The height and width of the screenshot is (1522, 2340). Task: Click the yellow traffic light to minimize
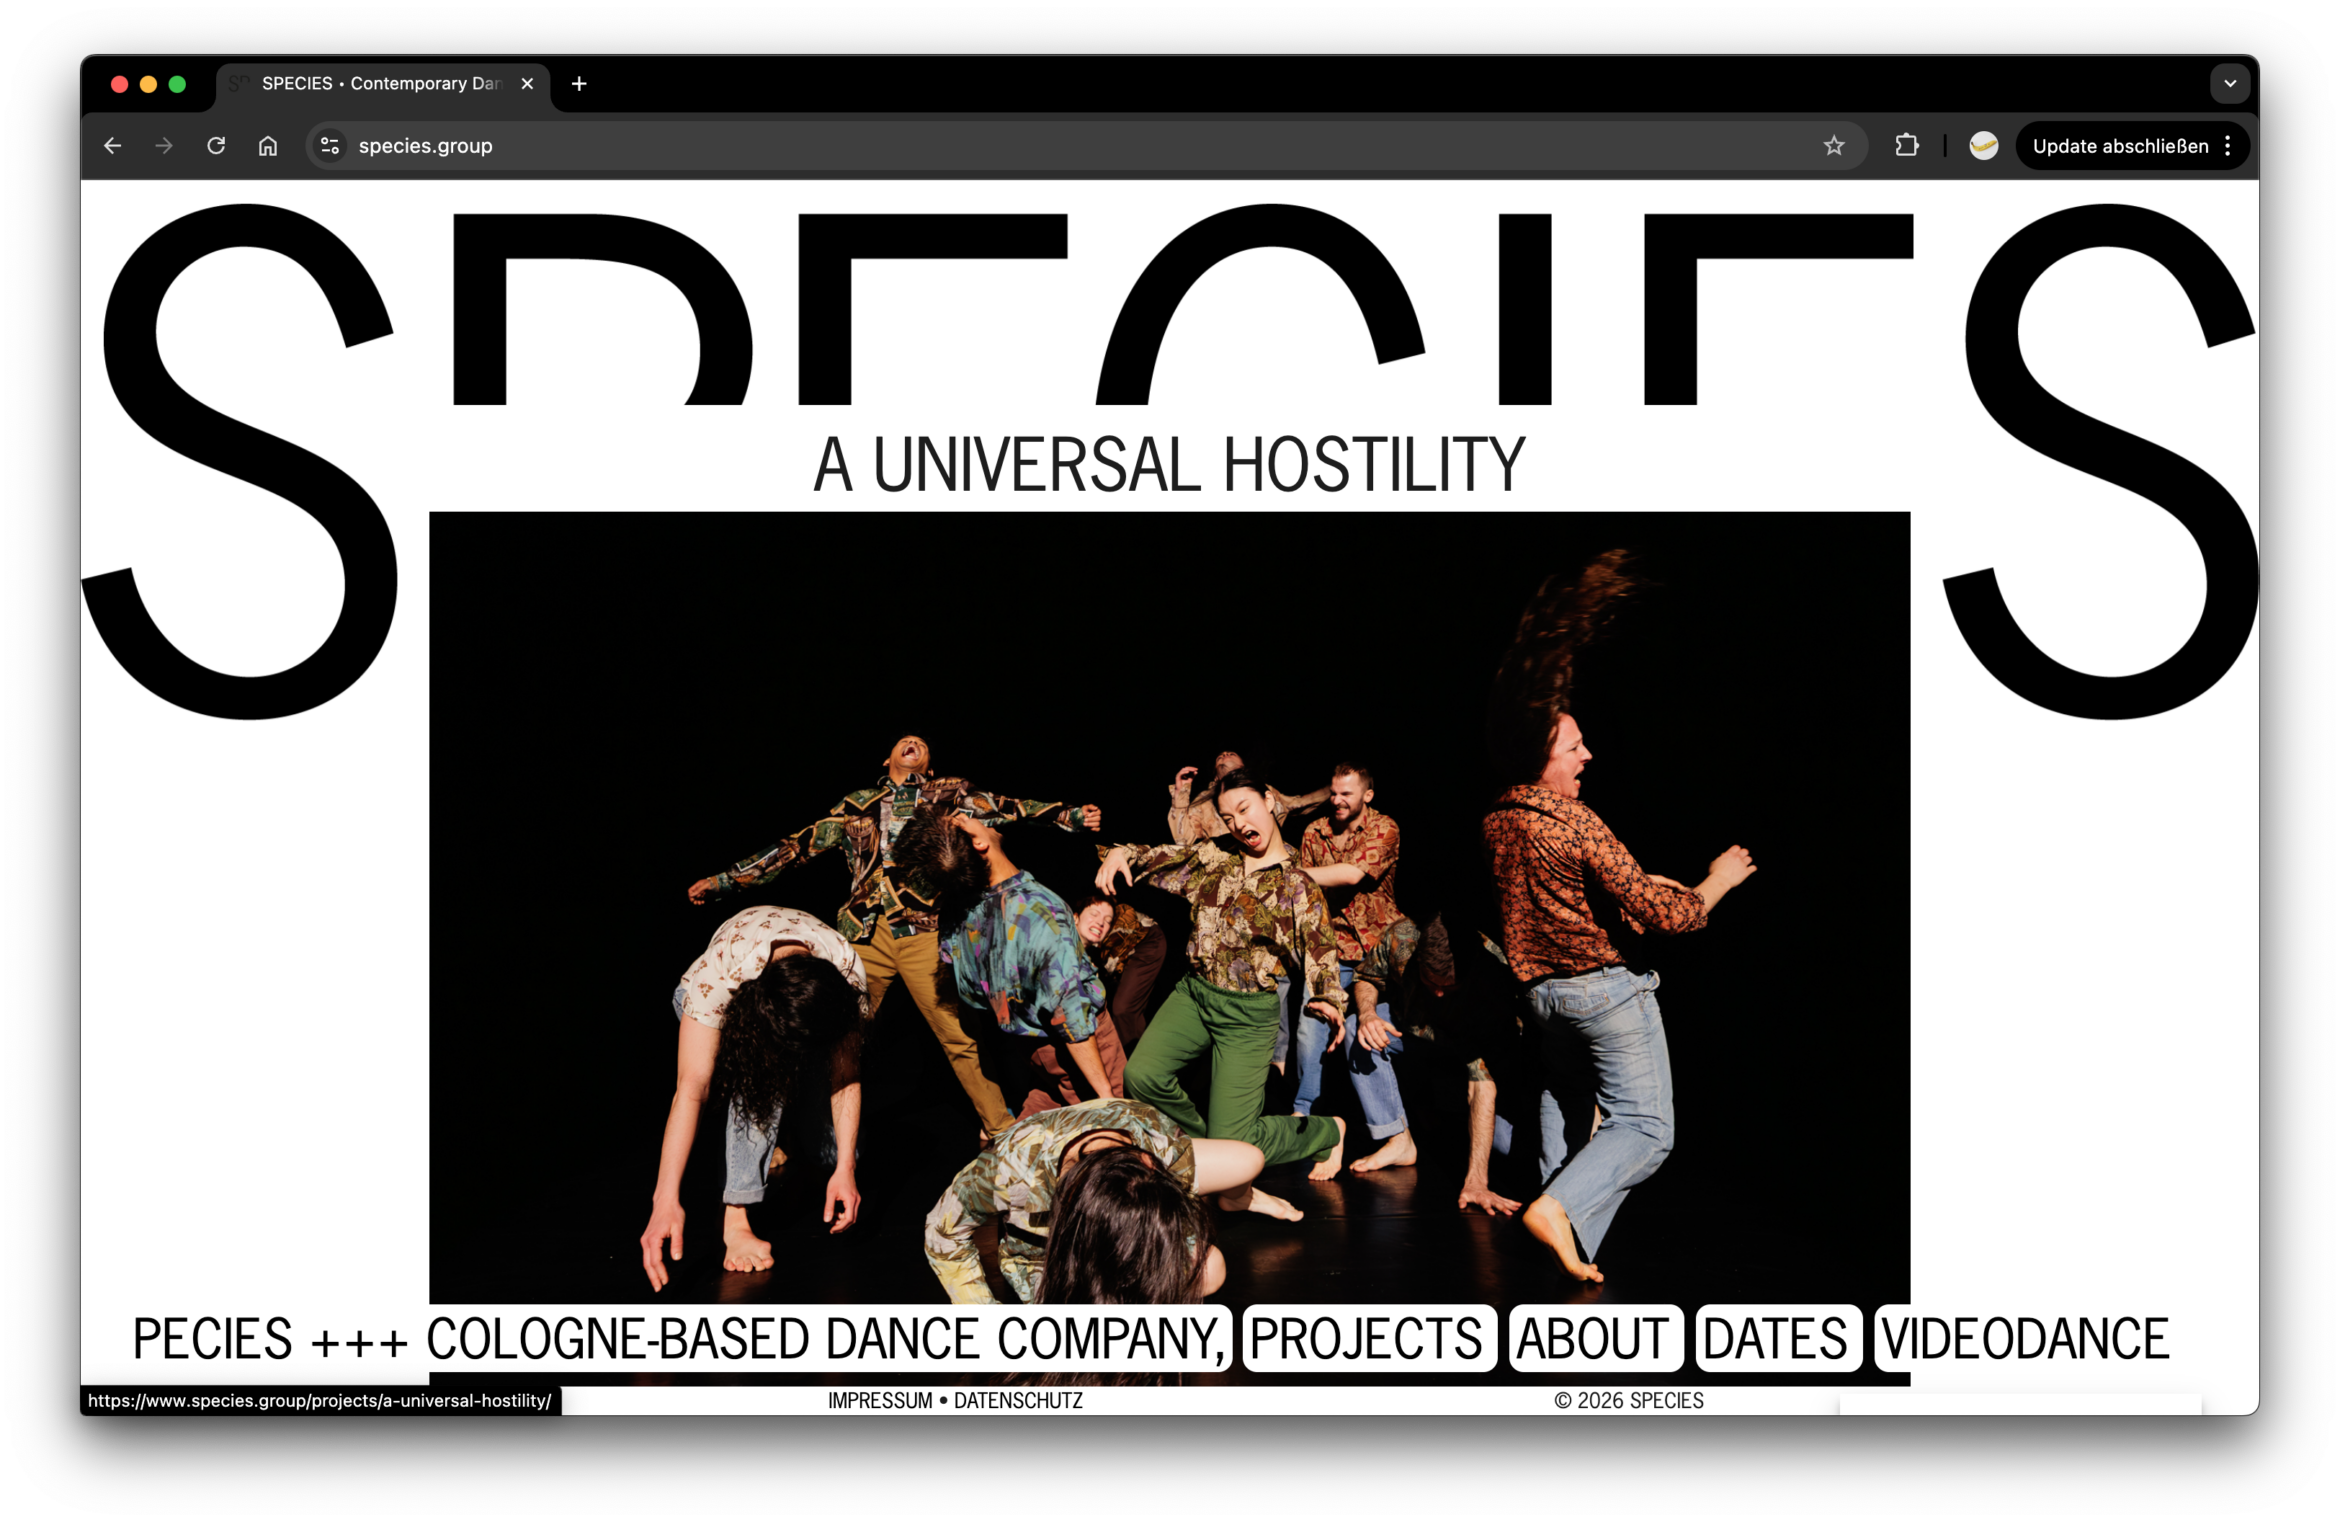pyautogui.click(x=148, y=84)
